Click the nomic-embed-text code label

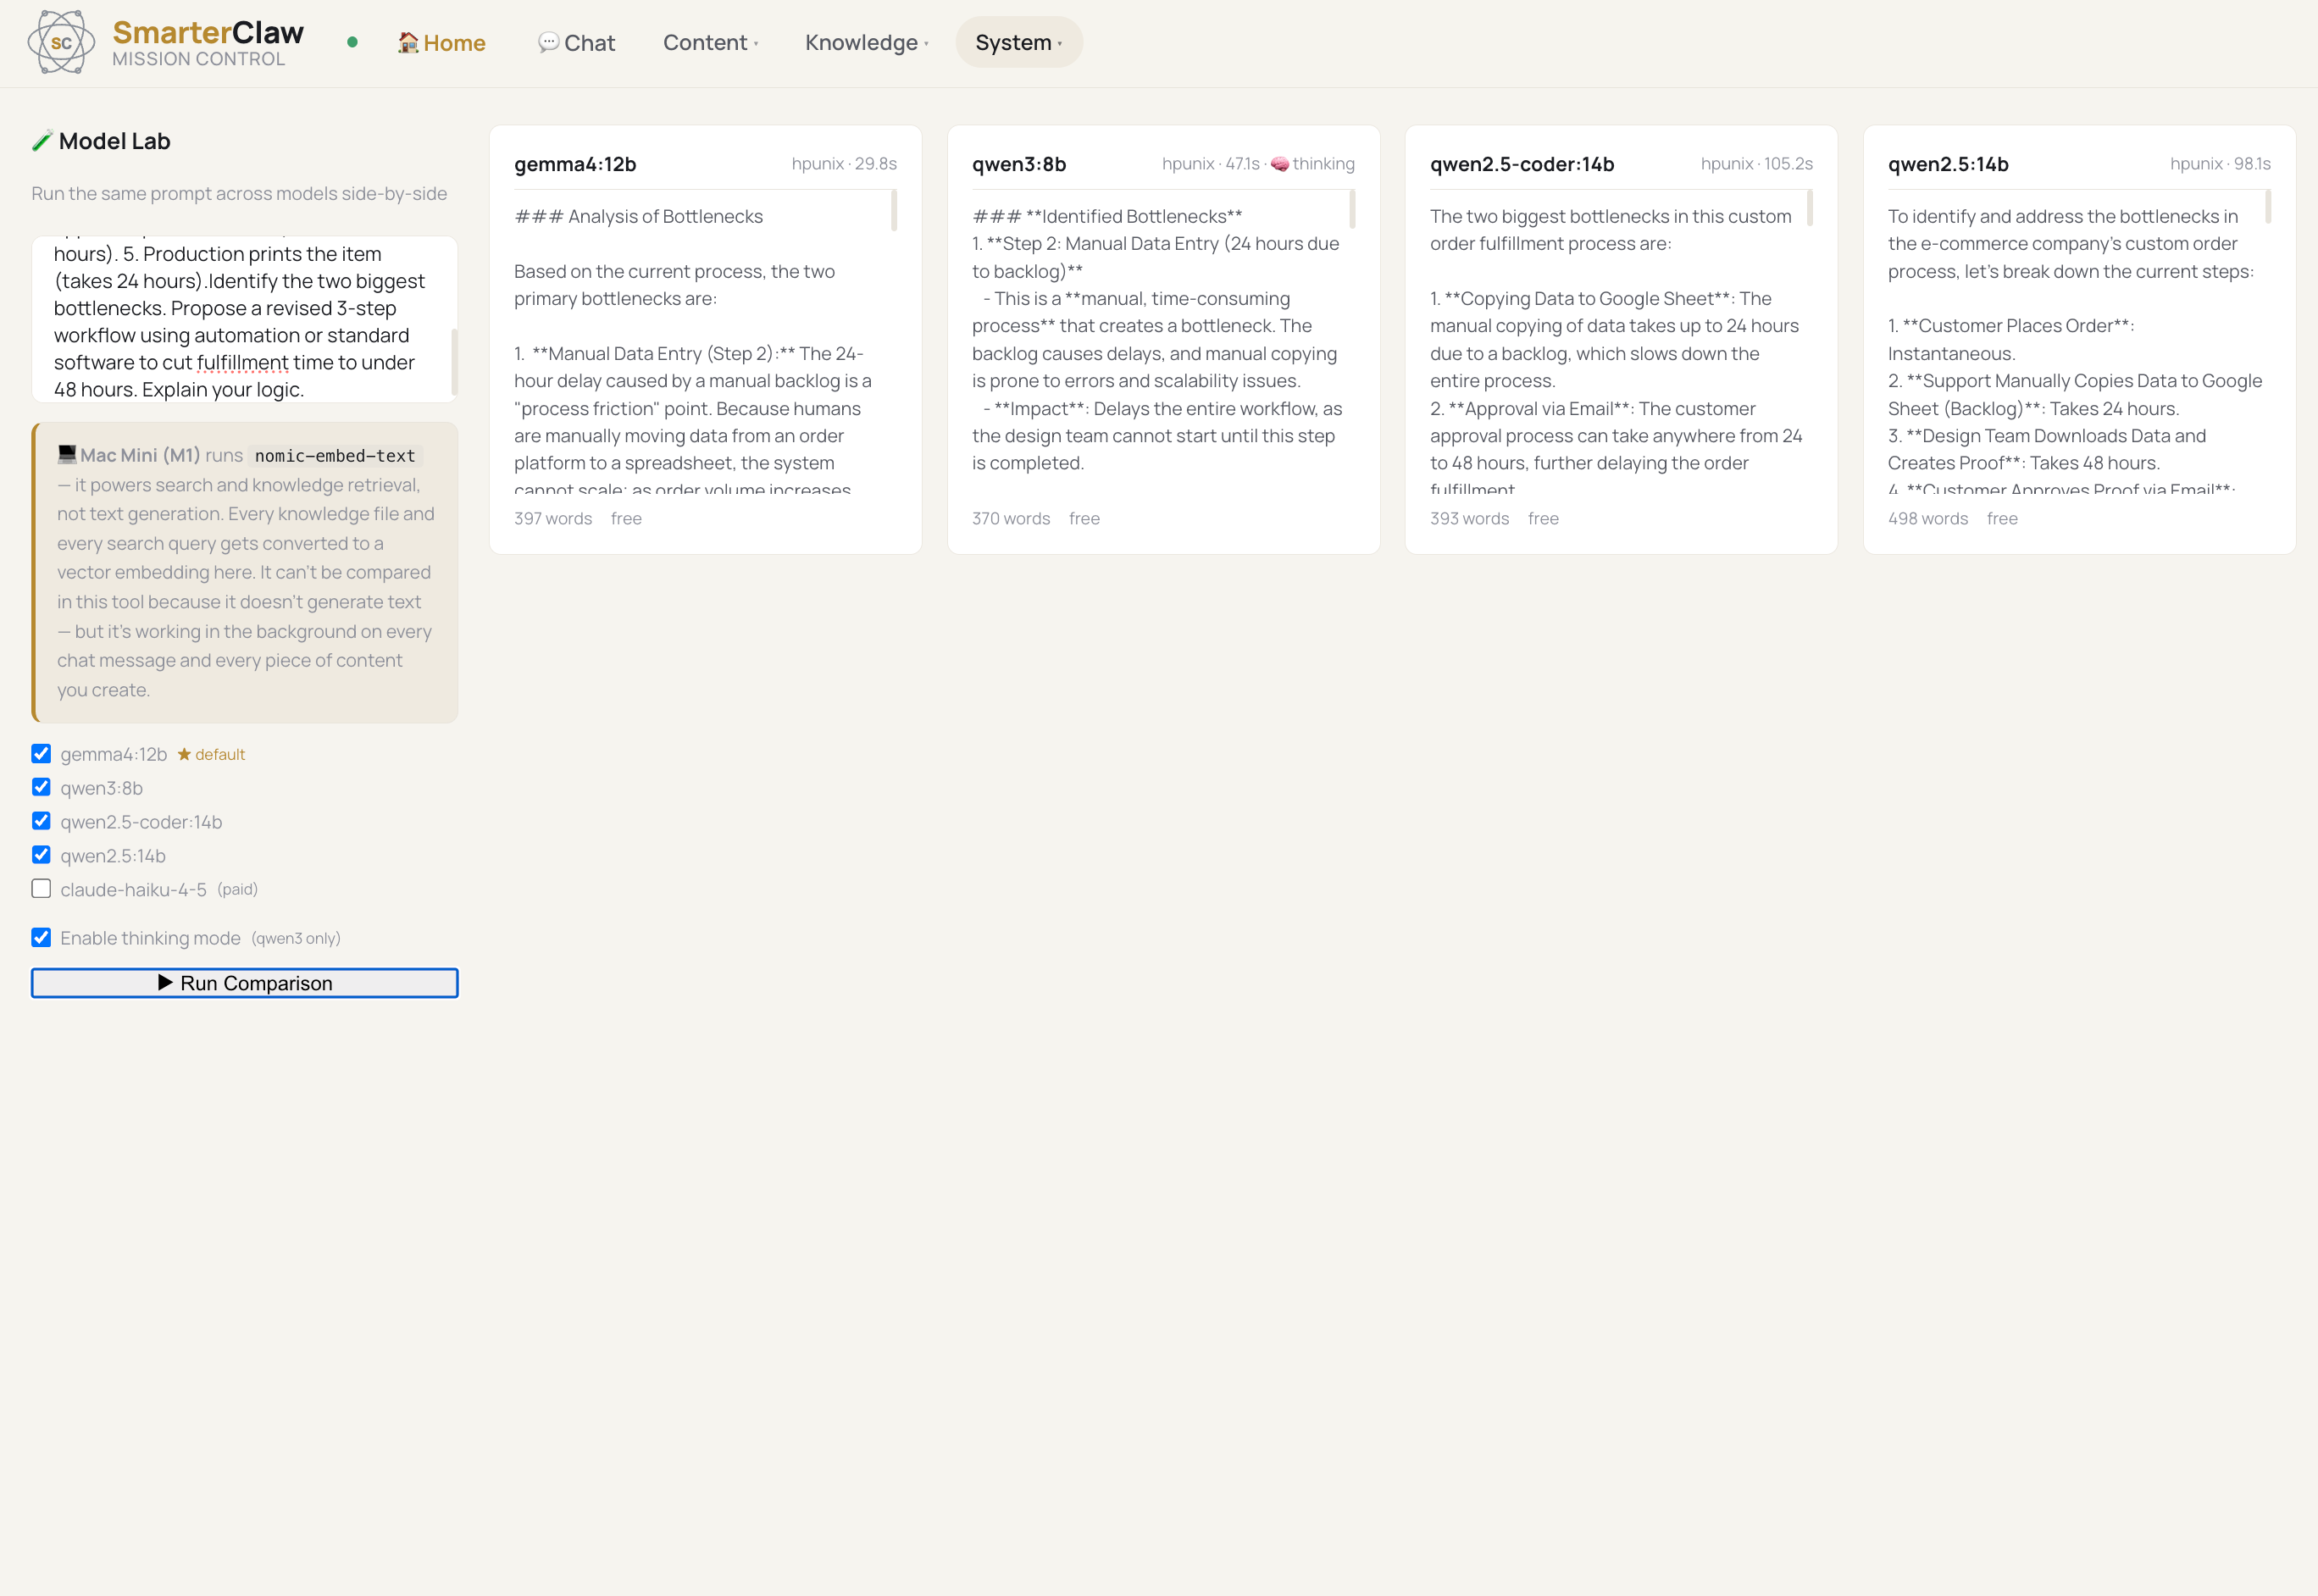coord(335,456)
